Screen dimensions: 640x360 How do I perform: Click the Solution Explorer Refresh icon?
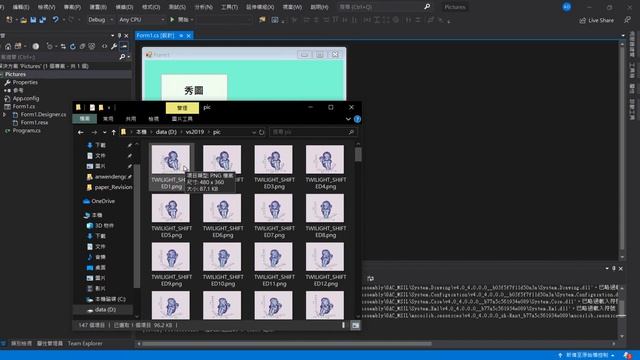pos(73,47)
